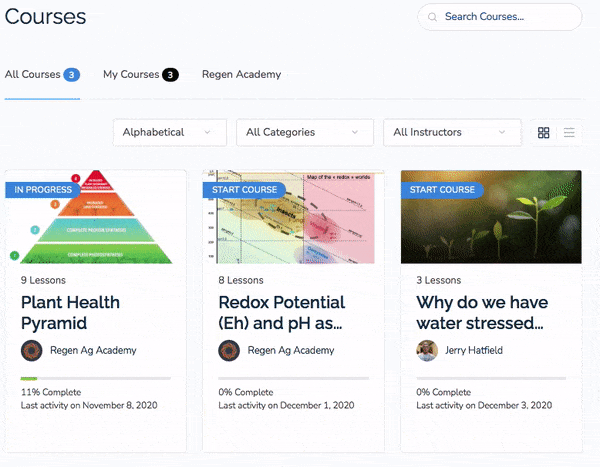Open the Plant Health Pyramid course title
Image resolution: width=600 pixels, height=467 pixels.
70,313
